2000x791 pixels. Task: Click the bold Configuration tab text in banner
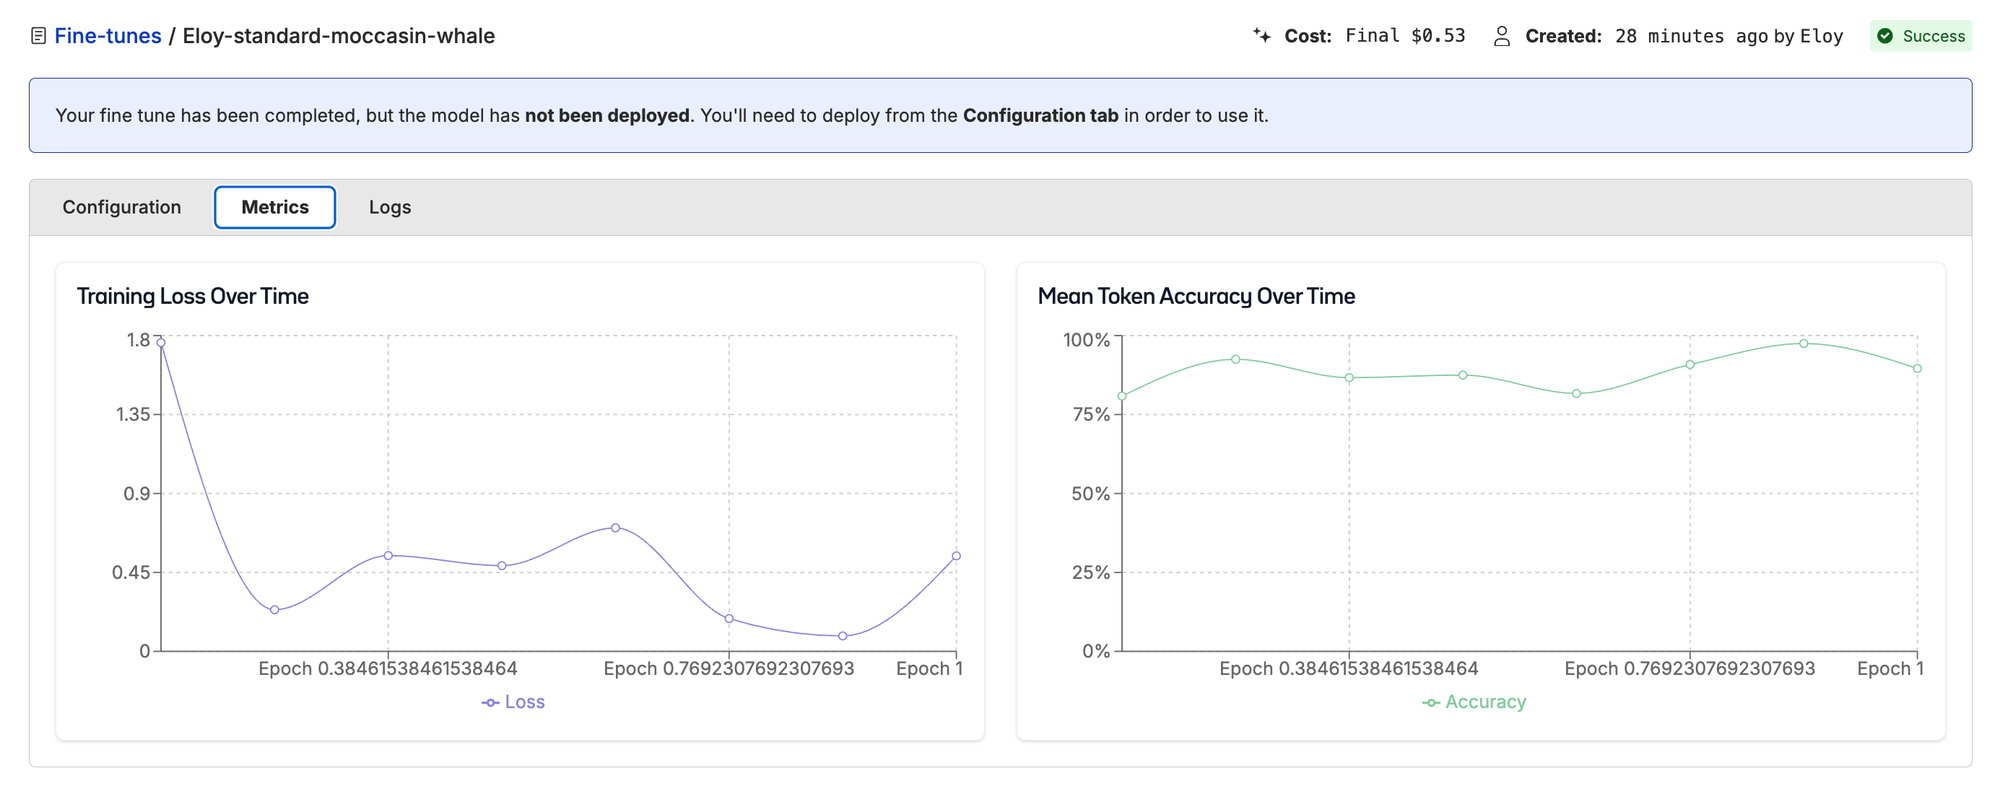1040,116
